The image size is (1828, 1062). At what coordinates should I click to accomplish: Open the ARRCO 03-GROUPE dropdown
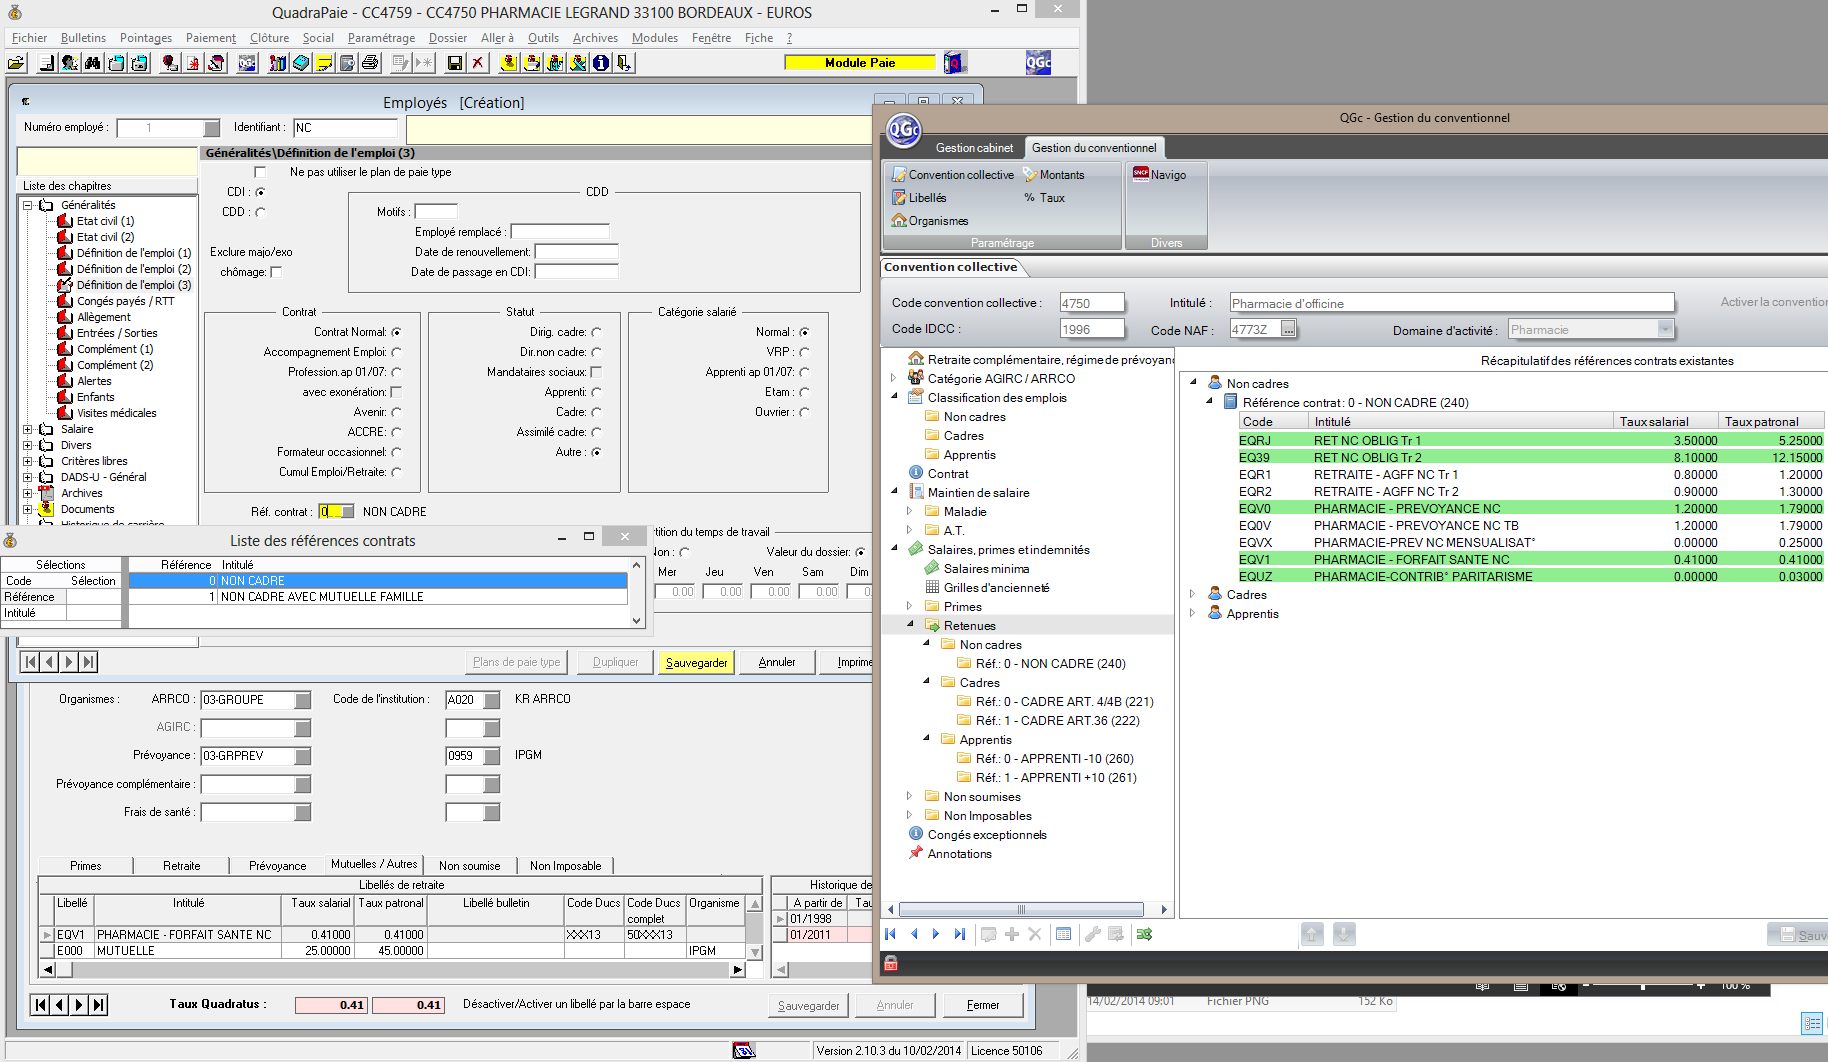click(x=303, y=700)
